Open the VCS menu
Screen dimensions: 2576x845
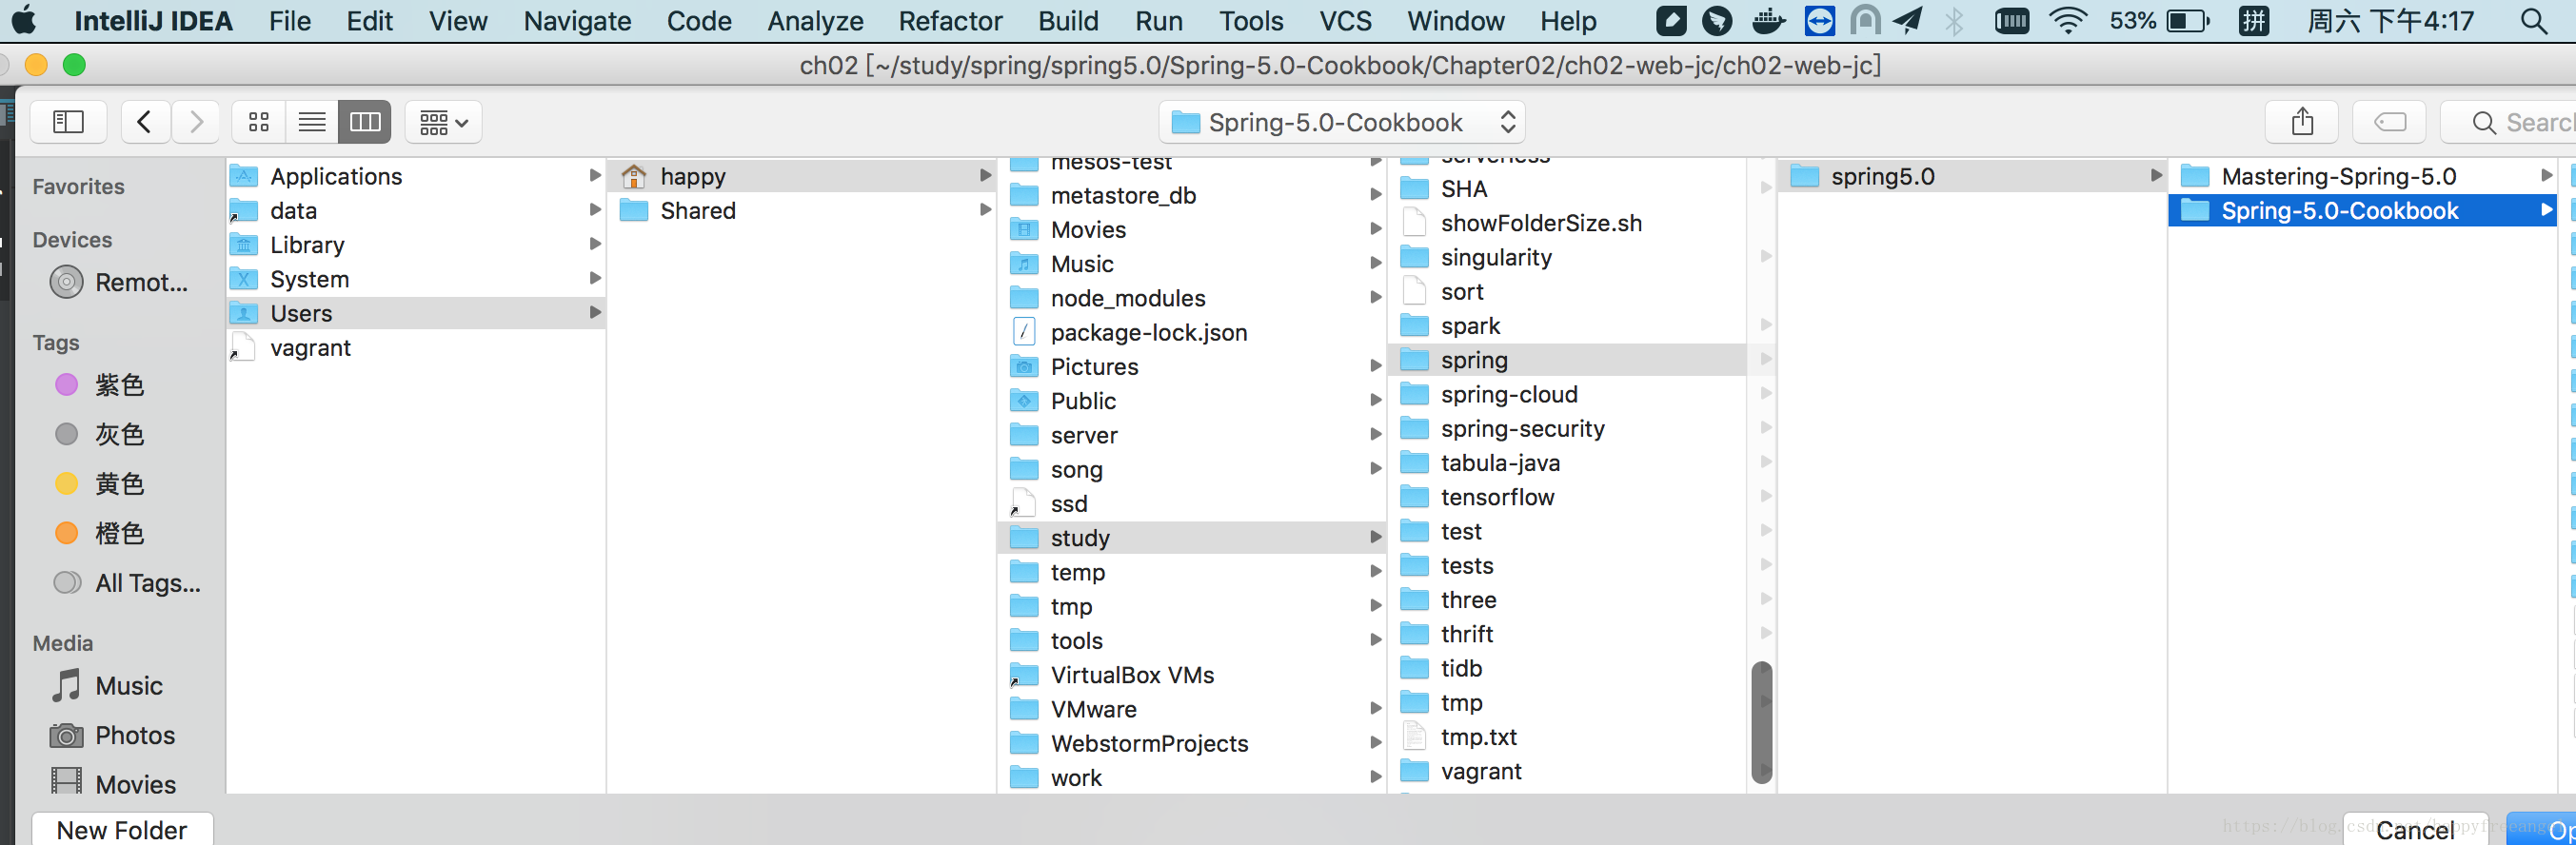pyautogui.click(x=1345, y=21)
